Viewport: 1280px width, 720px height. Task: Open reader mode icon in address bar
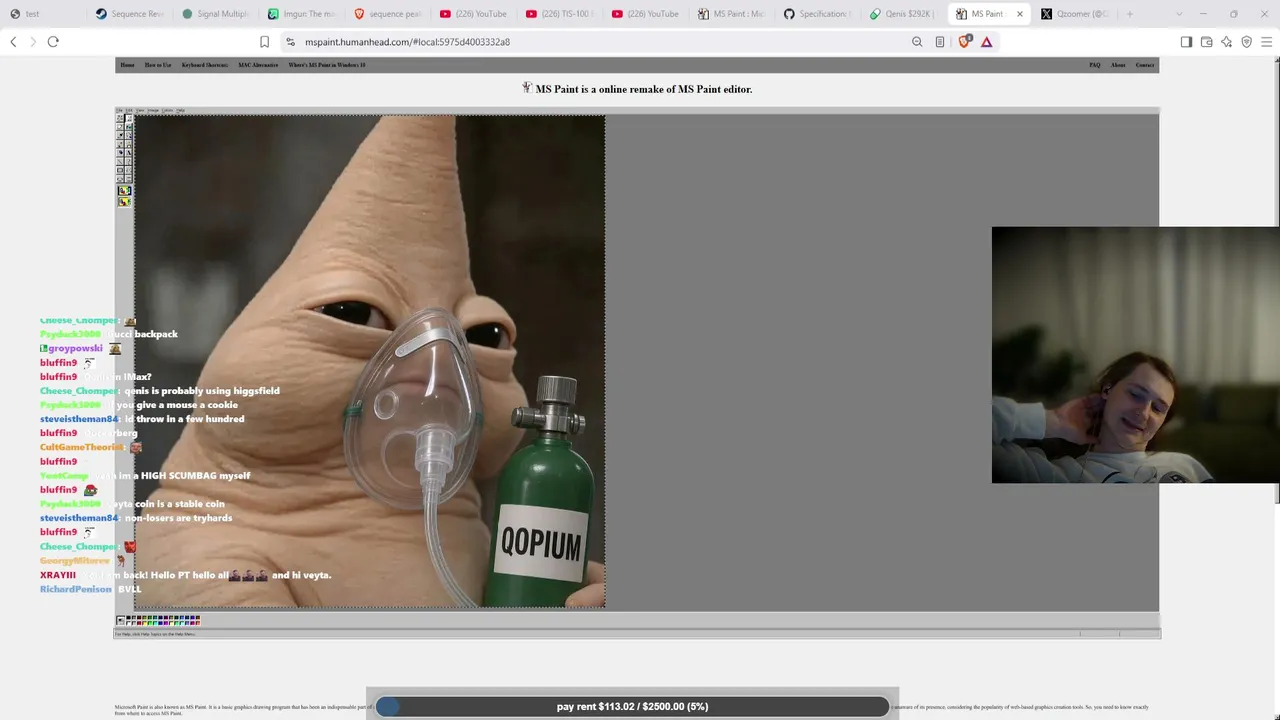[x=940, y=42]
